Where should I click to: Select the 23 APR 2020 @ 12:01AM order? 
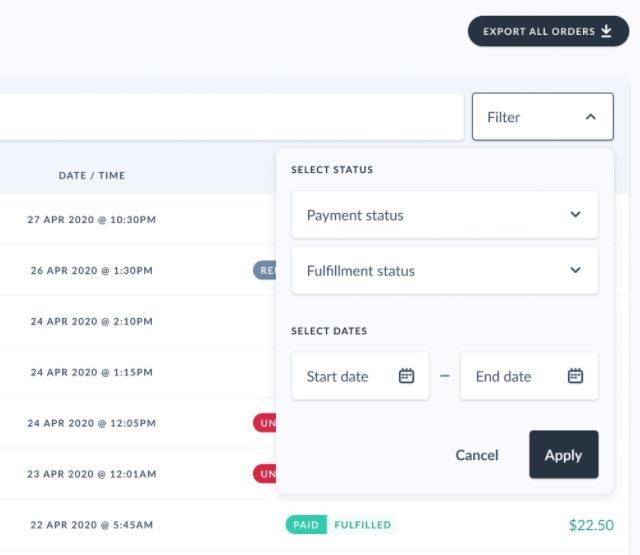click(x=92, y=474)
